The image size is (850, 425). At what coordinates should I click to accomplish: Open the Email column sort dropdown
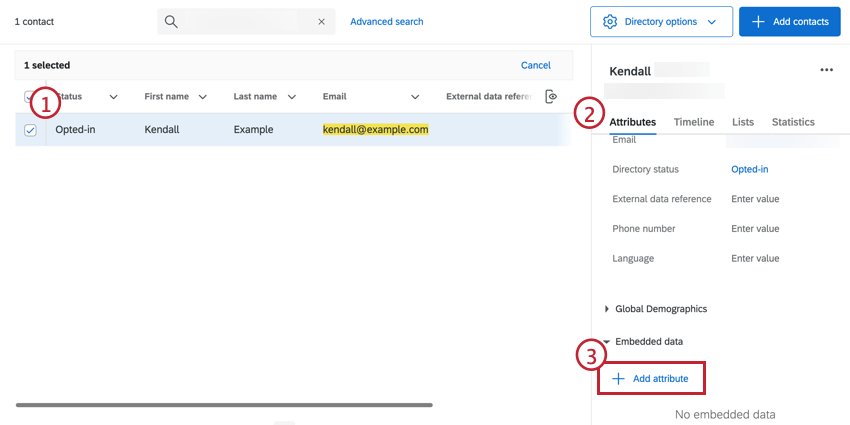pyautogui.click(x=415, y=97)
